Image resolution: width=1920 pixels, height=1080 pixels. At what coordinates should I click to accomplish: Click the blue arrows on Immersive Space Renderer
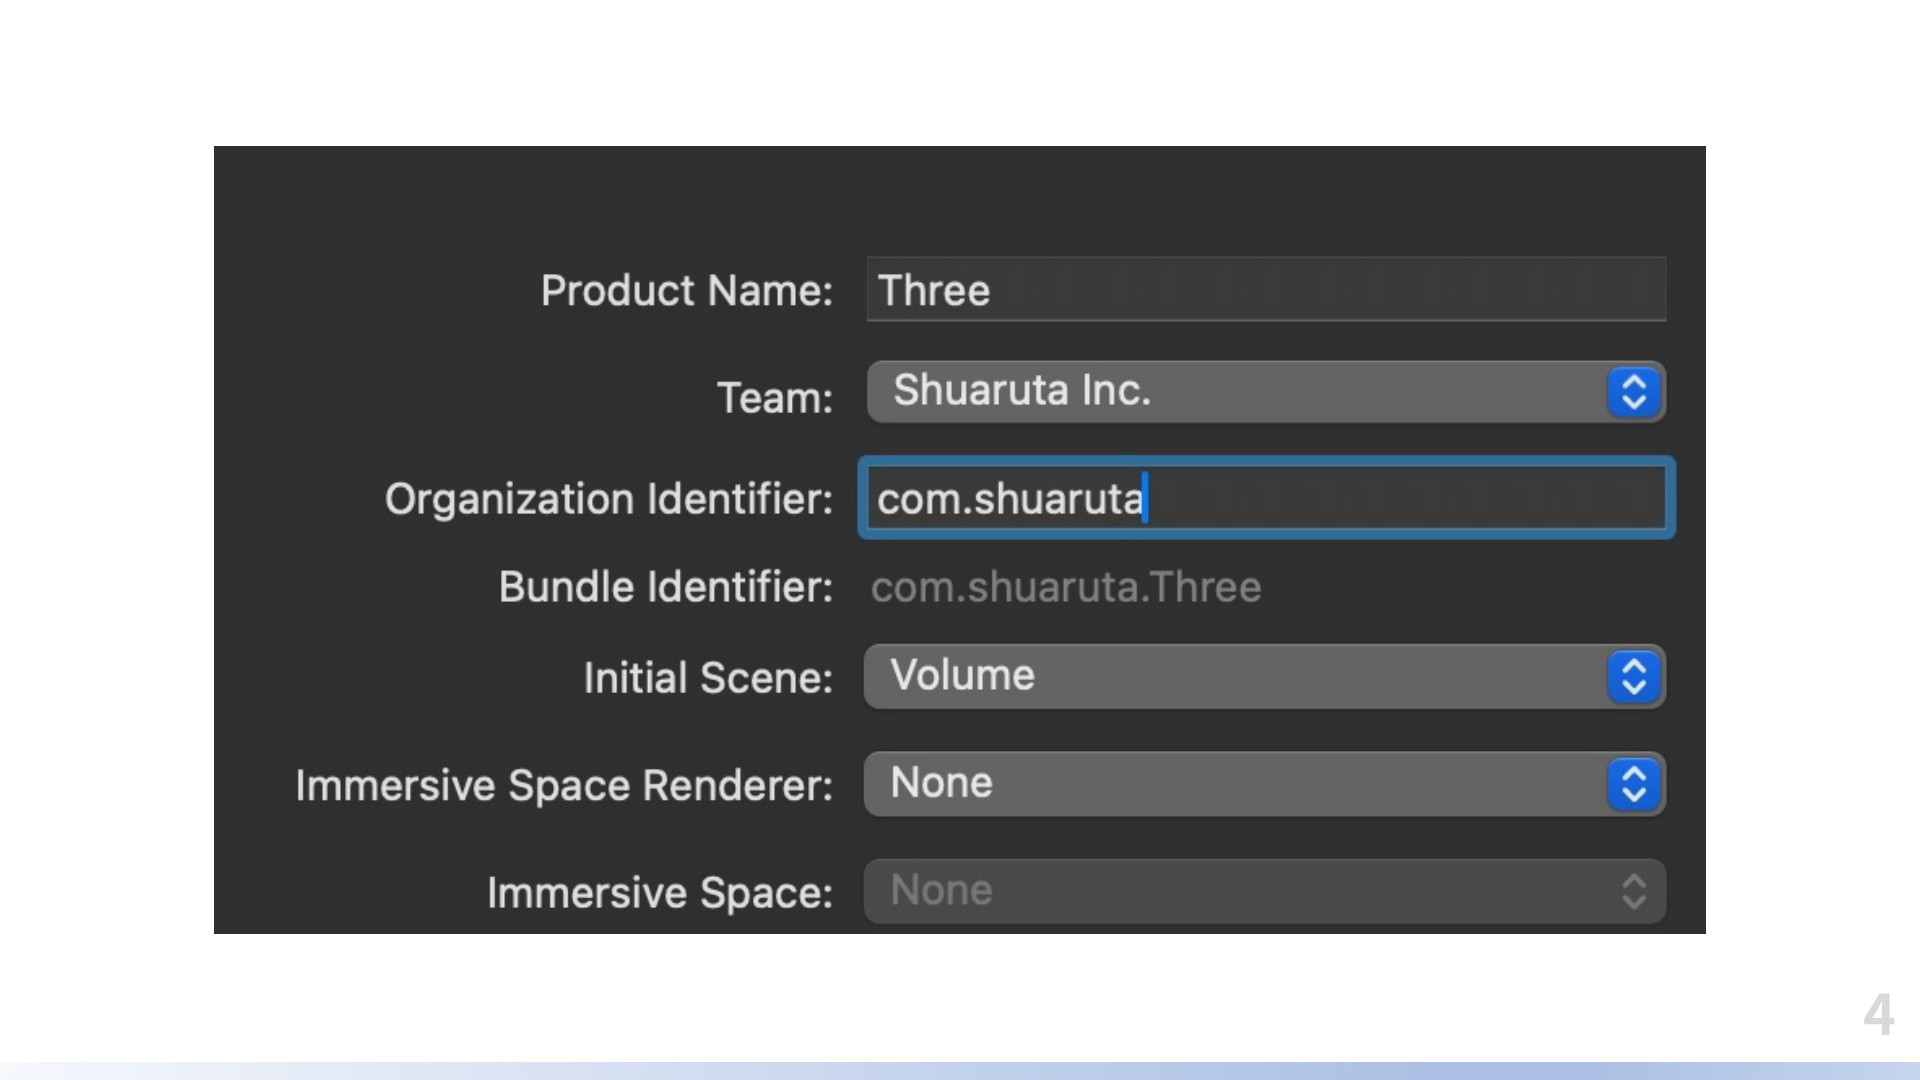[x=1634, y=783]
